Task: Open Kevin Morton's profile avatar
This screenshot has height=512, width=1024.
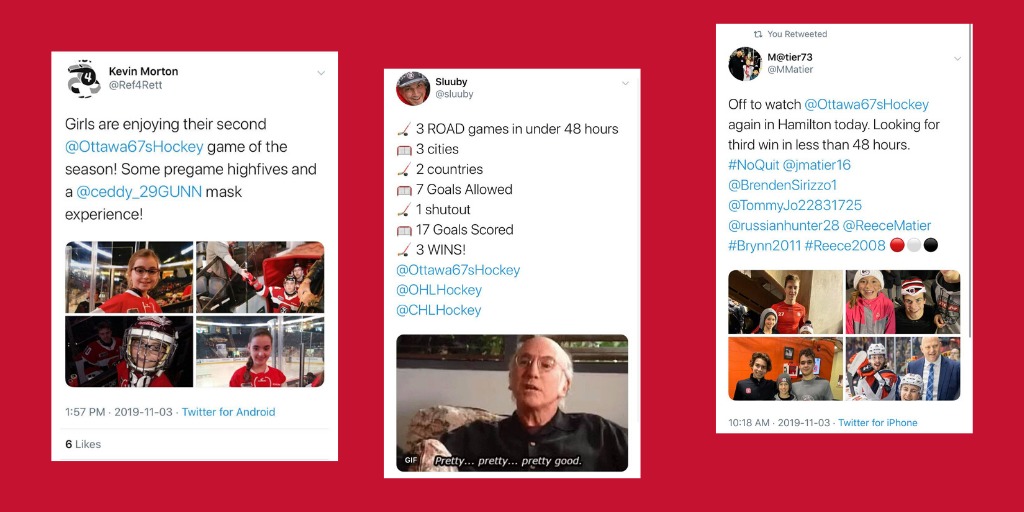Action: click(84, 79)
